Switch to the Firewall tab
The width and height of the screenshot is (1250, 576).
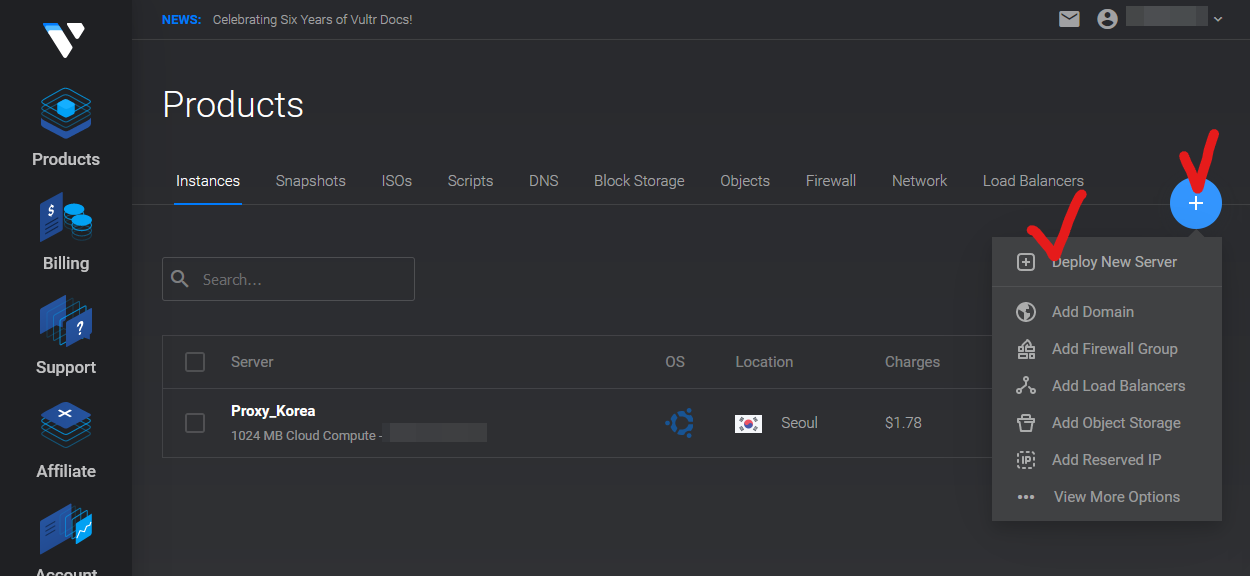coord(831,181)
